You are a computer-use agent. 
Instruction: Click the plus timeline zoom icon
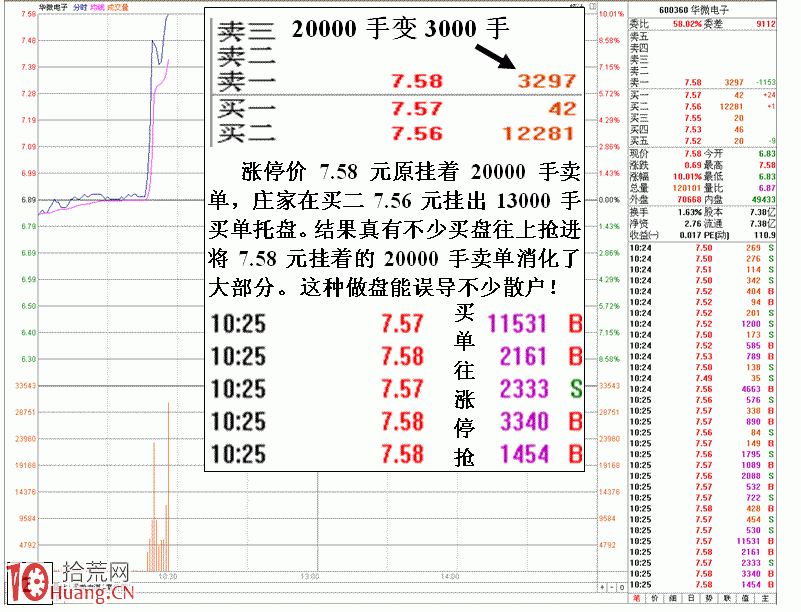click(602, 587)
